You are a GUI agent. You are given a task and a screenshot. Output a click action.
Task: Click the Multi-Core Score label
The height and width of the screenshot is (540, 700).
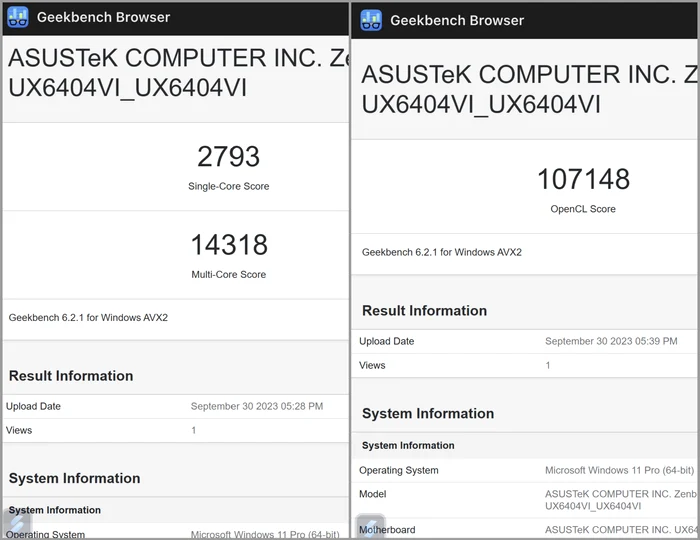229,274
